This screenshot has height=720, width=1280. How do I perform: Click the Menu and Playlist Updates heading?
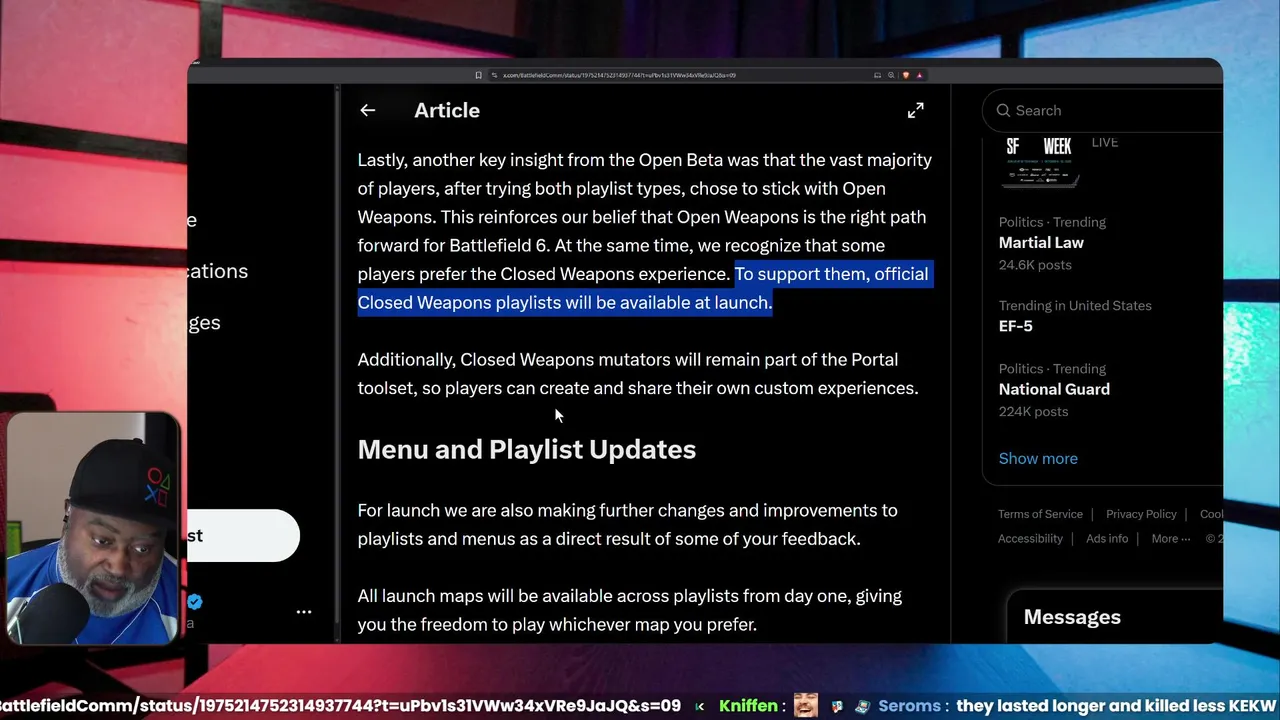[x=527, y=450]
